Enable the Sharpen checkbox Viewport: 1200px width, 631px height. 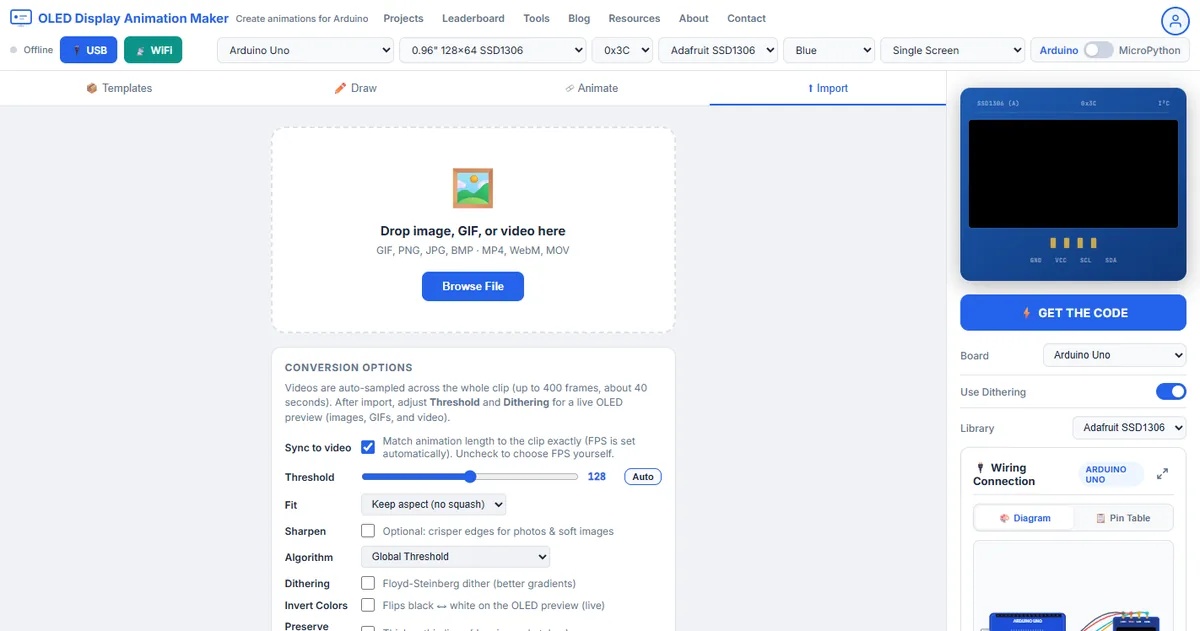coord(368,531)
